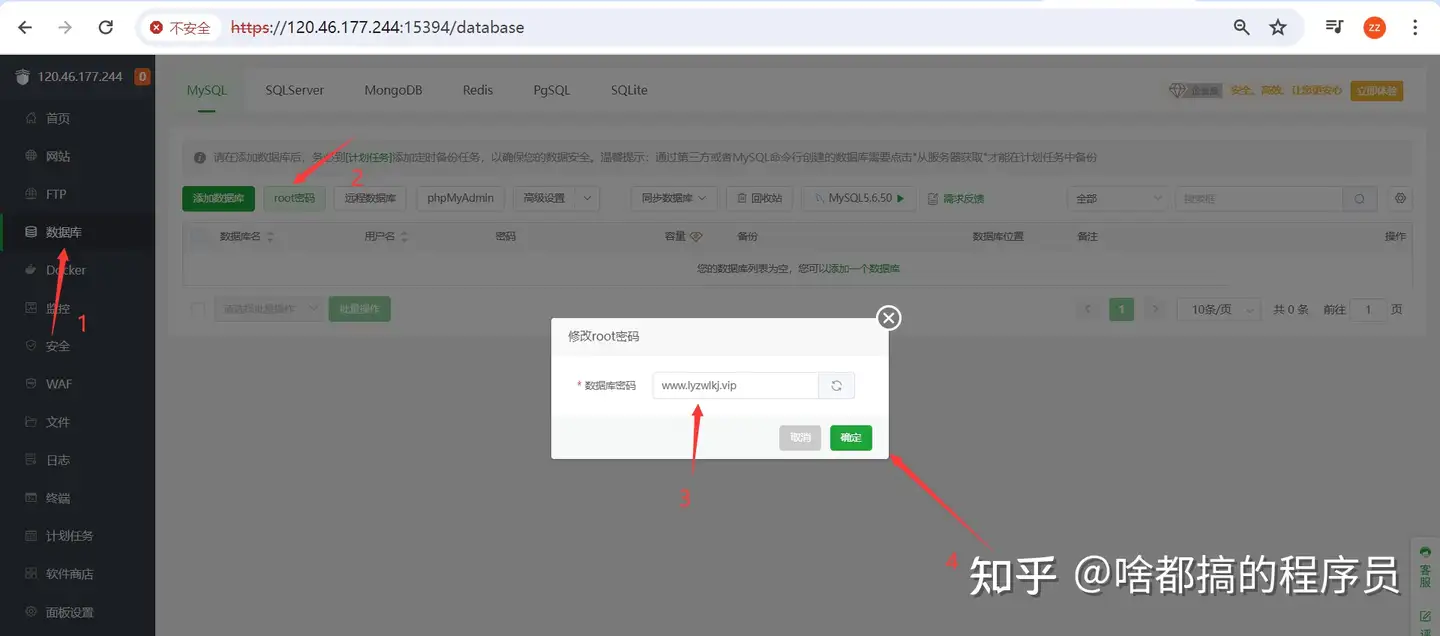Click the orange notification badge beside the server IP
Viewport: 1440px width, 636px height.
point(142,76)
